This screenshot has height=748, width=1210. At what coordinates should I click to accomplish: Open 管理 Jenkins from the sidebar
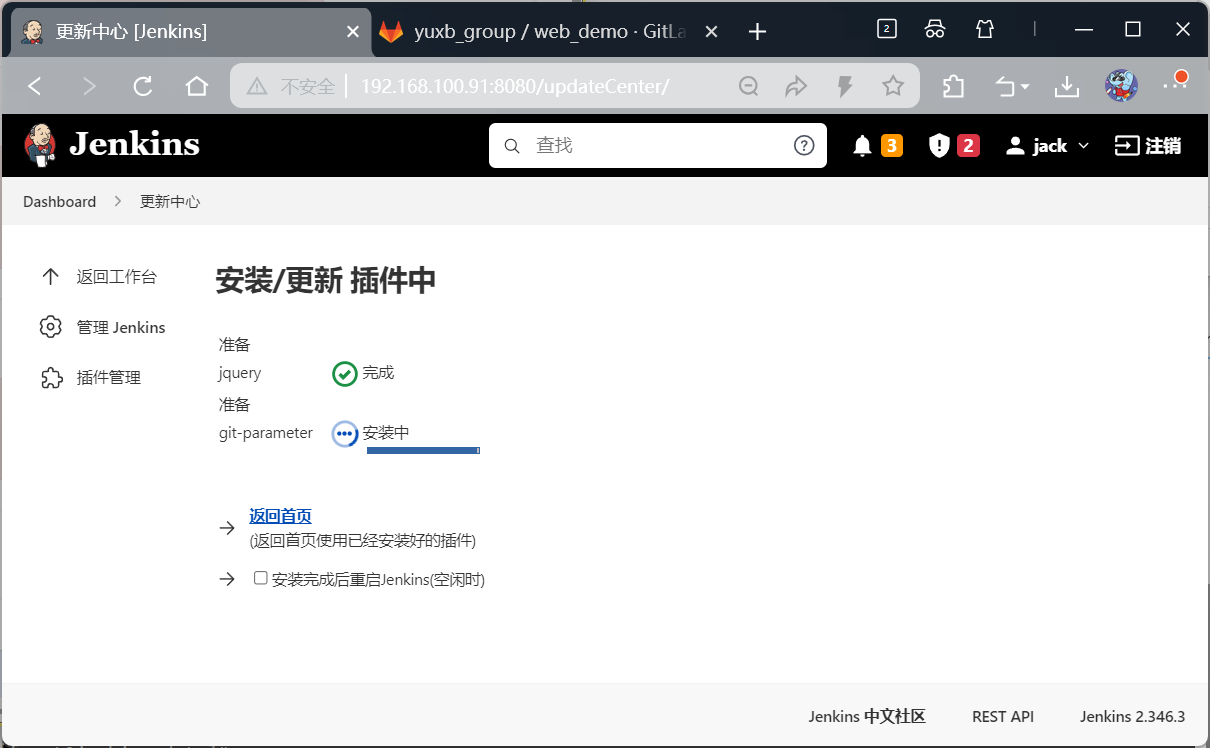click(x=121, y=327)
